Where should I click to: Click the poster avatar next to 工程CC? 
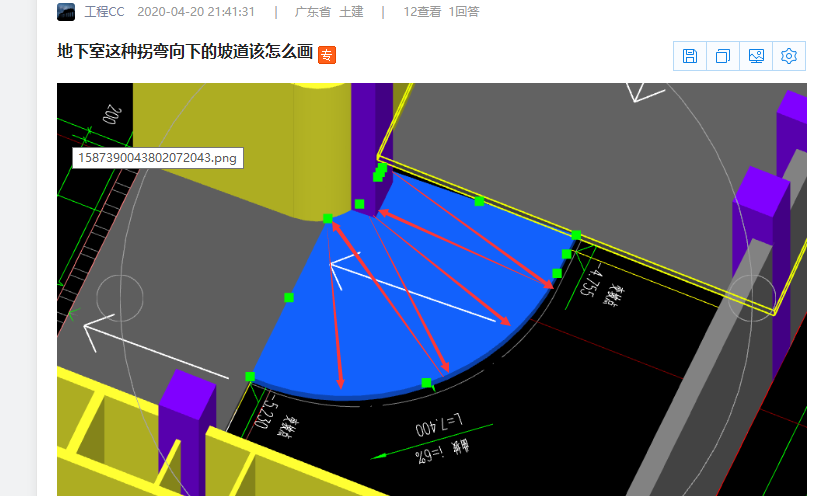point(66,12)
